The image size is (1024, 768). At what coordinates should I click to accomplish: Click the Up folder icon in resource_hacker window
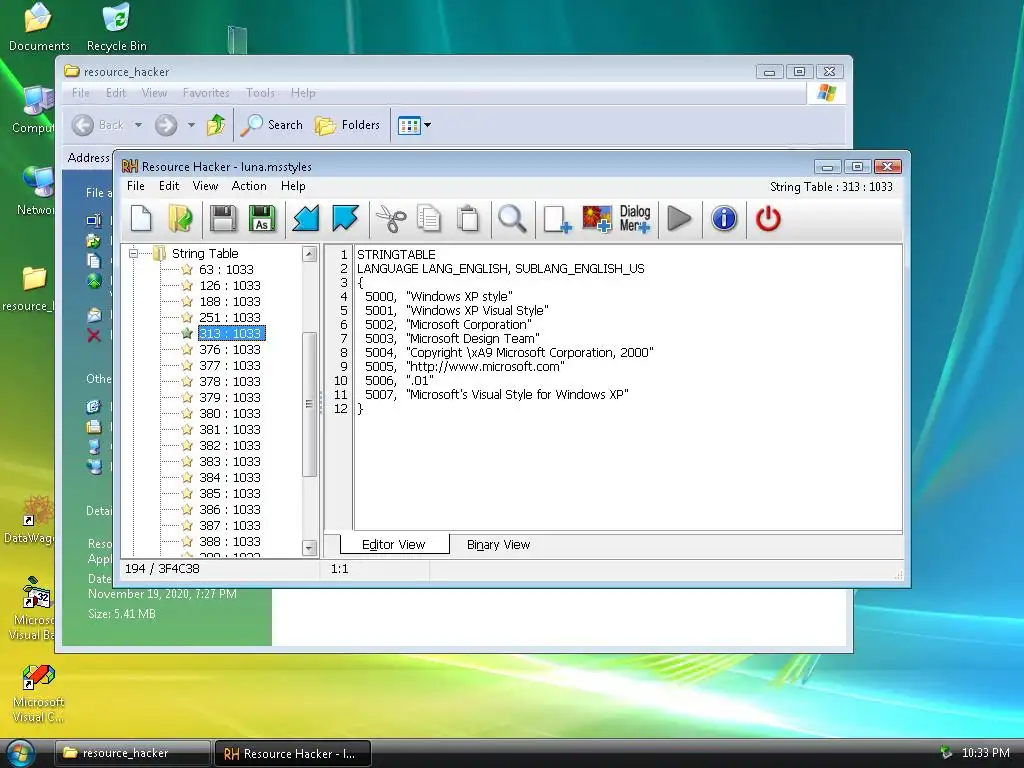(x=216, y=125)
